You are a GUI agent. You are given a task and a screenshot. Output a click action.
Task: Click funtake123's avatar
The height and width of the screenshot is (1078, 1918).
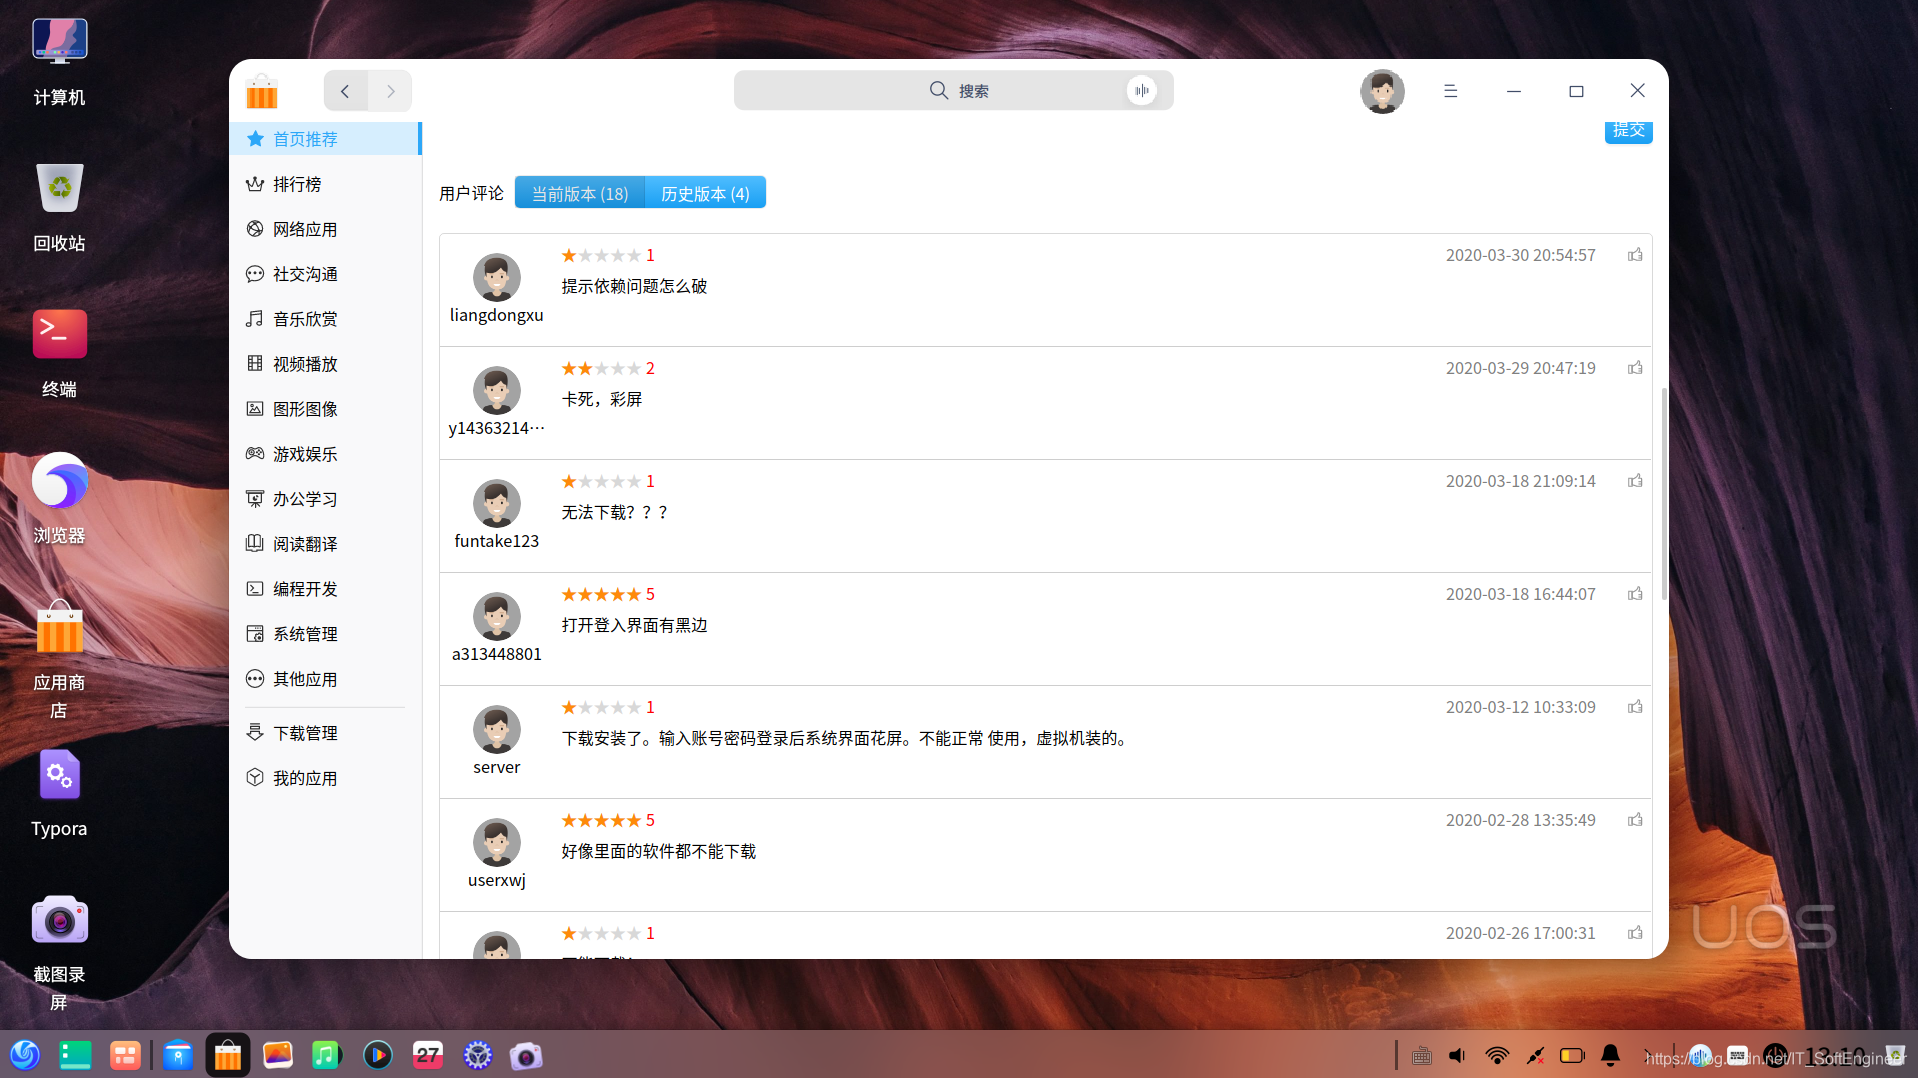click(x=497, y=503)
